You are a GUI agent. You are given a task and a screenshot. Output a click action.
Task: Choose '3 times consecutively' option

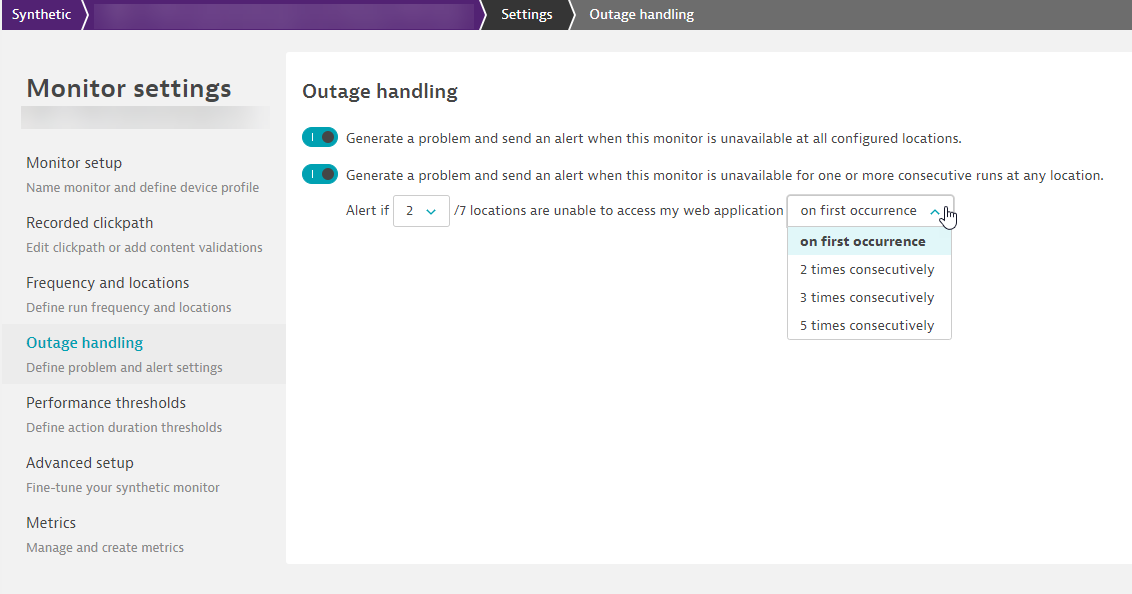[x=868, y=297]
